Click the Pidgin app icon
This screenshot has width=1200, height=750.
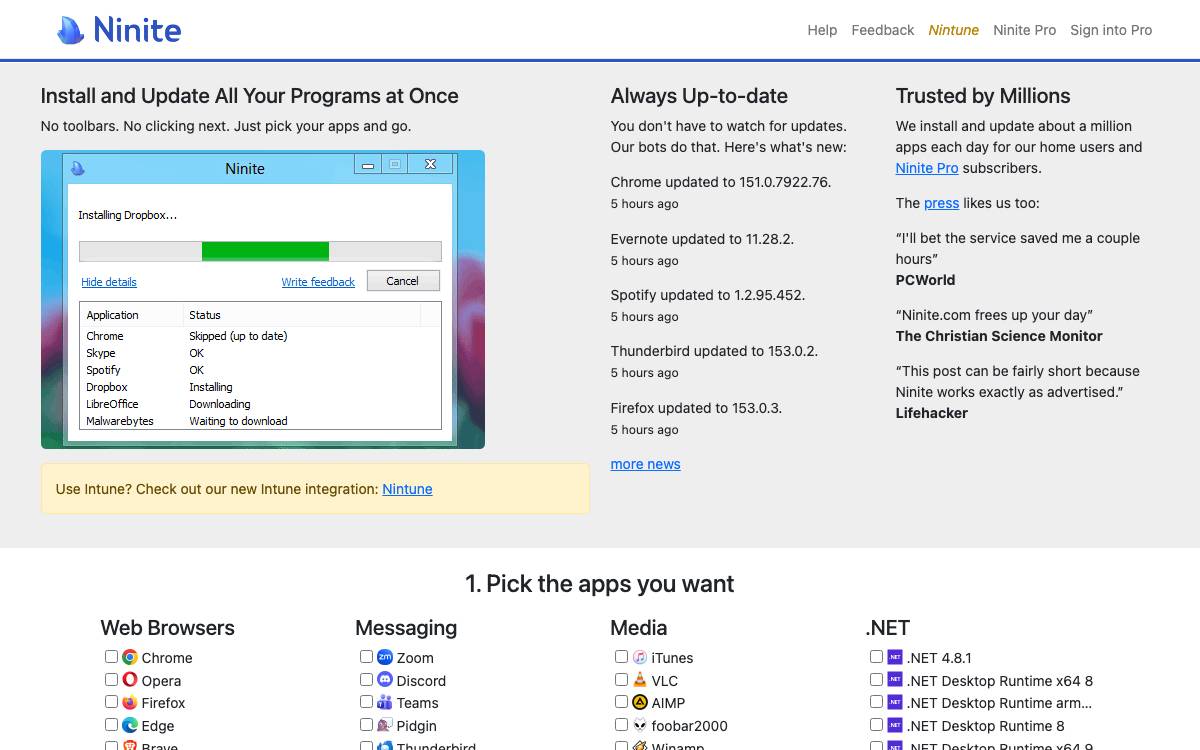(x=385, y=725)
